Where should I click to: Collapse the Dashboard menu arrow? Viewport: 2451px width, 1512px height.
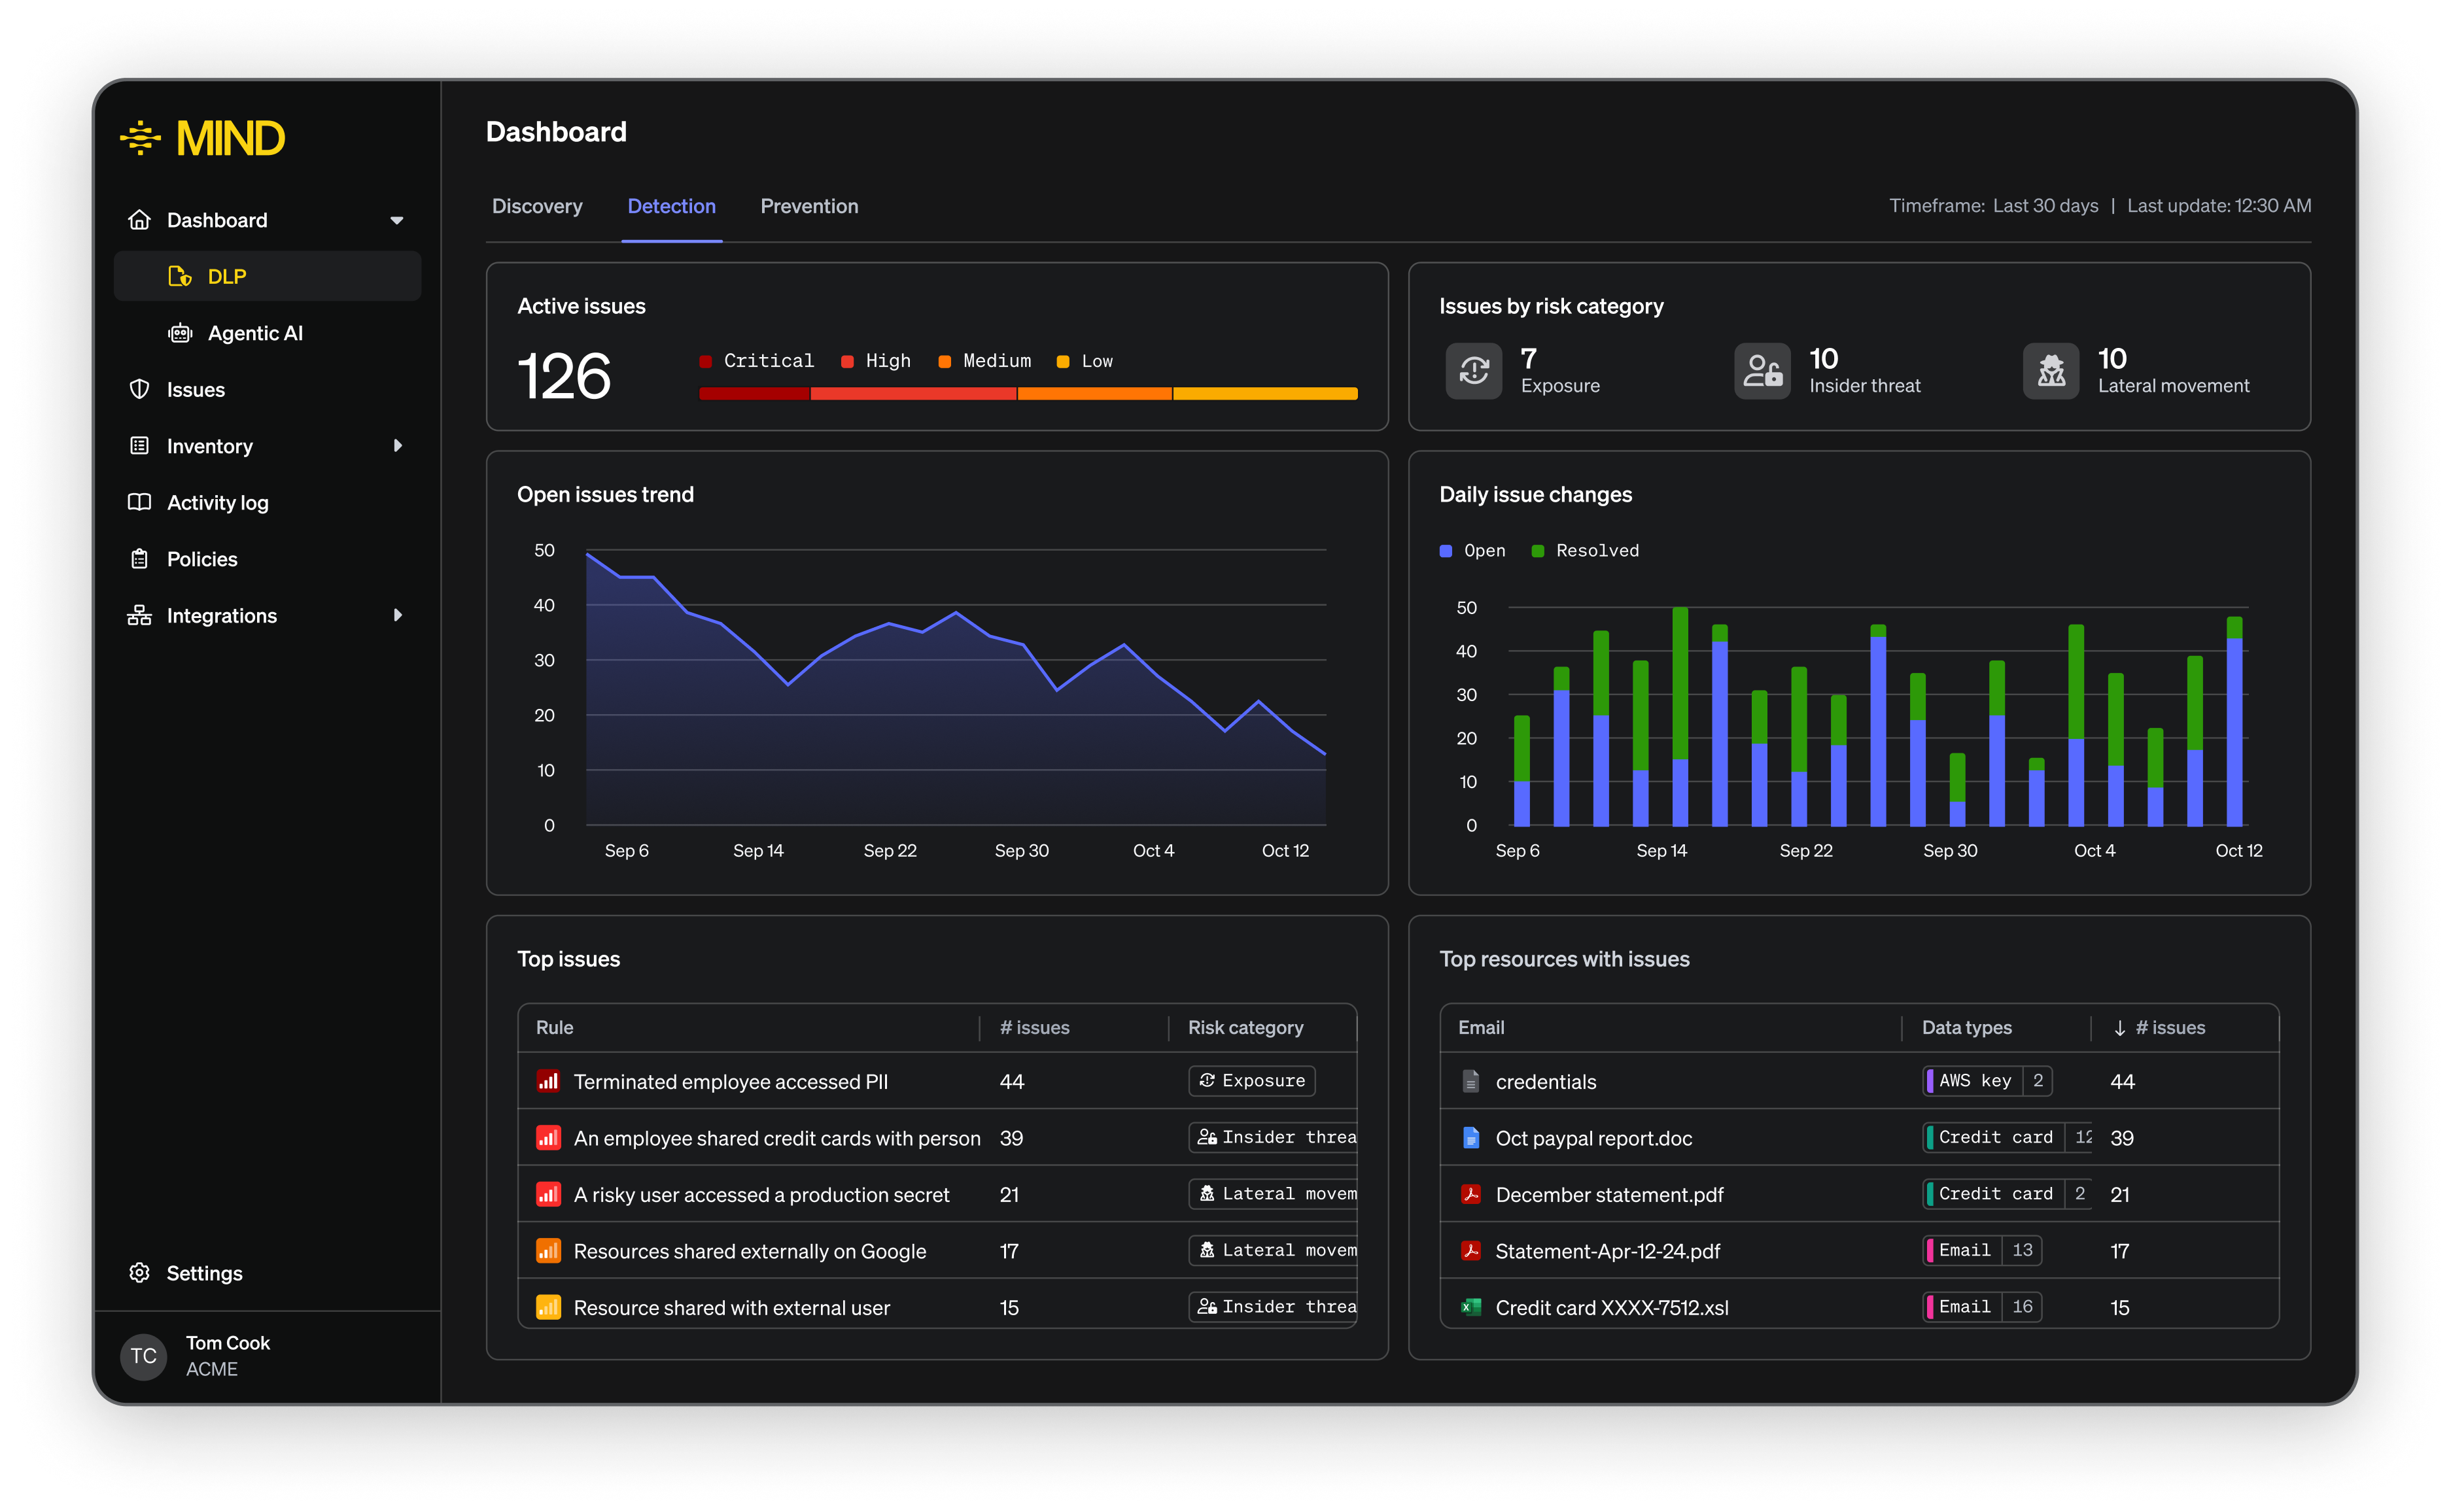point(397,220)
